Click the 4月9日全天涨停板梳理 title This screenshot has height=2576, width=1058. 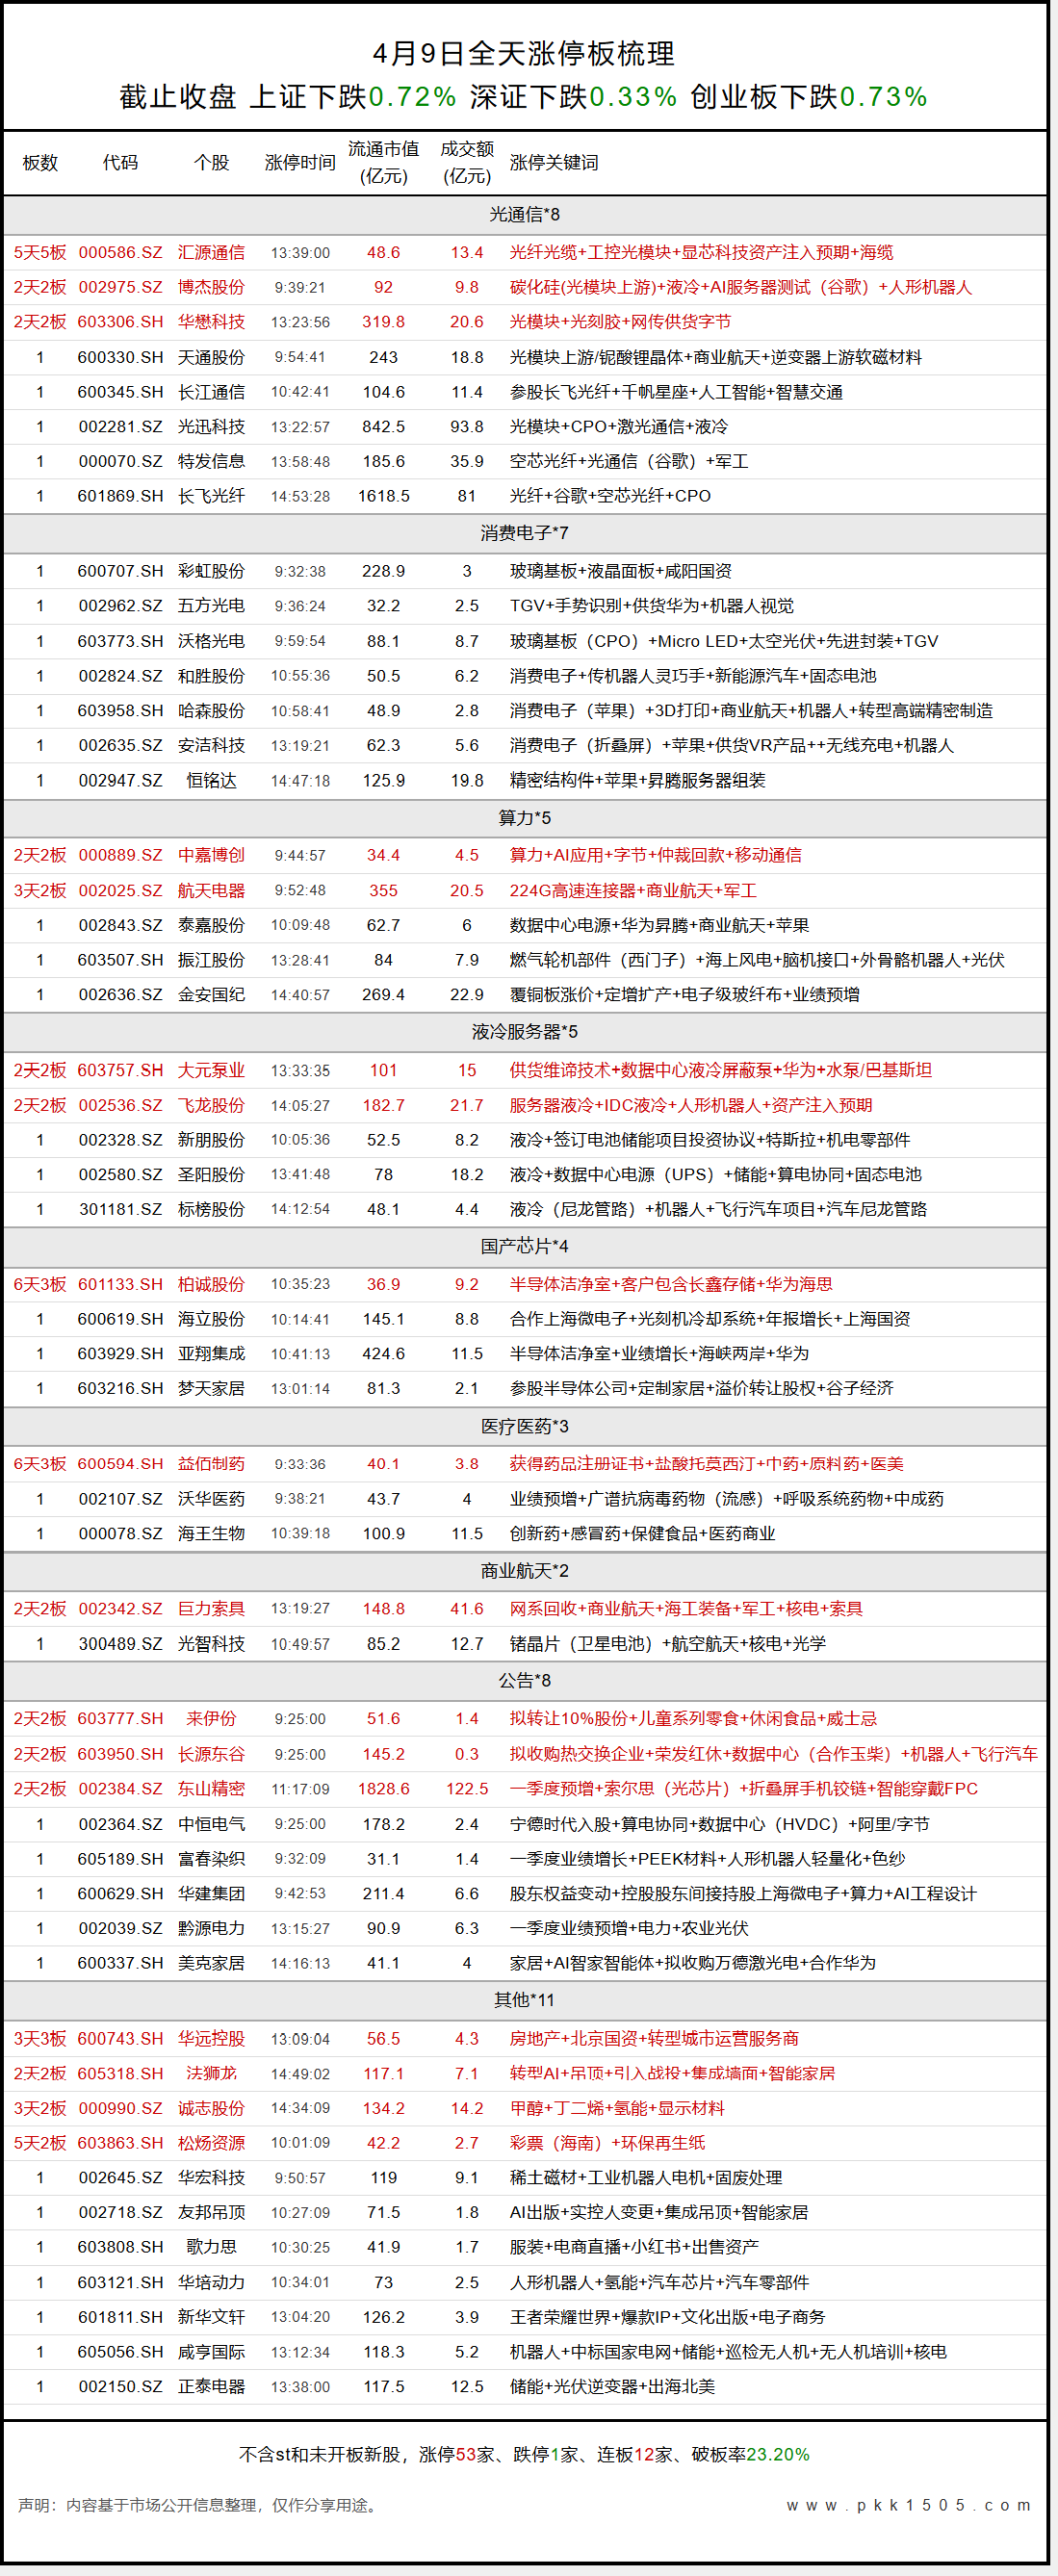[524, 54]
